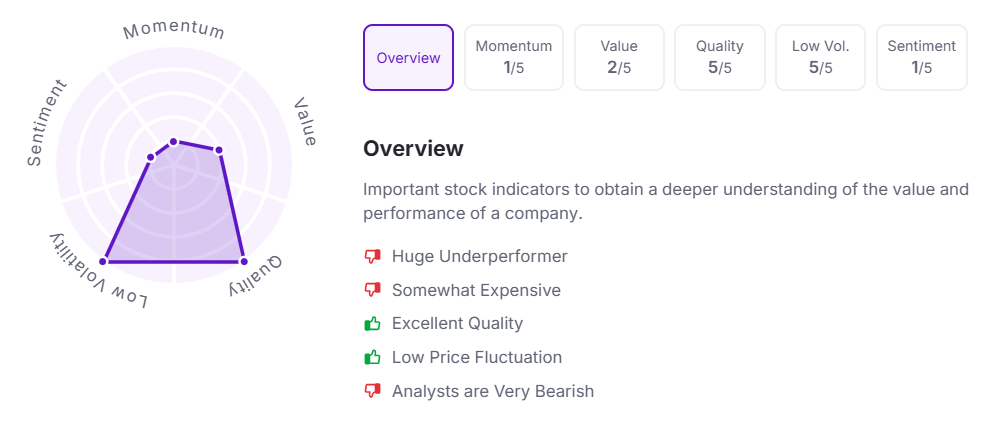Click thumbs-down icon beside Huge Underperformer
This screenshot has width=1003, height=426.
(373, 257)
